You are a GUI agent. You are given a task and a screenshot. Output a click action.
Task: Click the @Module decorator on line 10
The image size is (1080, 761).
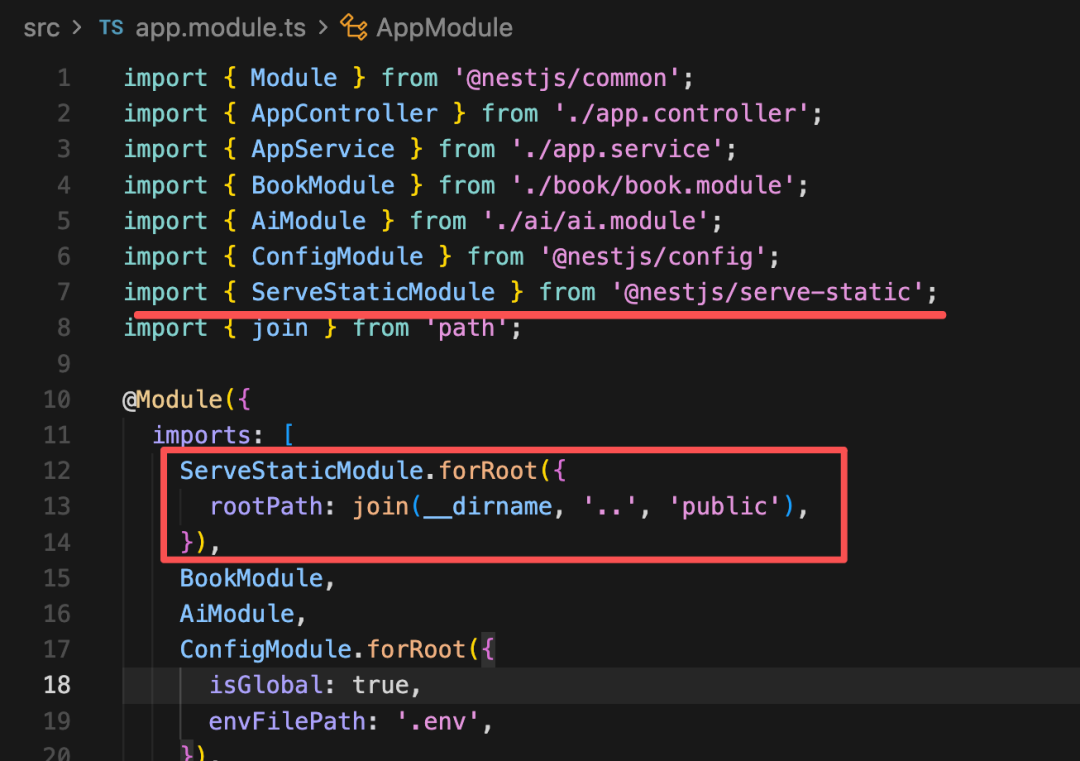point(172,399)
